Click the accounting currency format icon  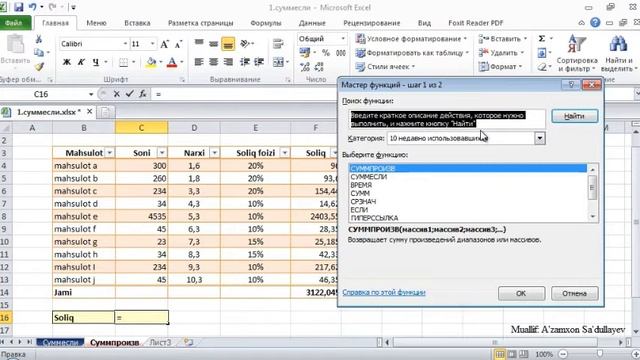point(304,53)
